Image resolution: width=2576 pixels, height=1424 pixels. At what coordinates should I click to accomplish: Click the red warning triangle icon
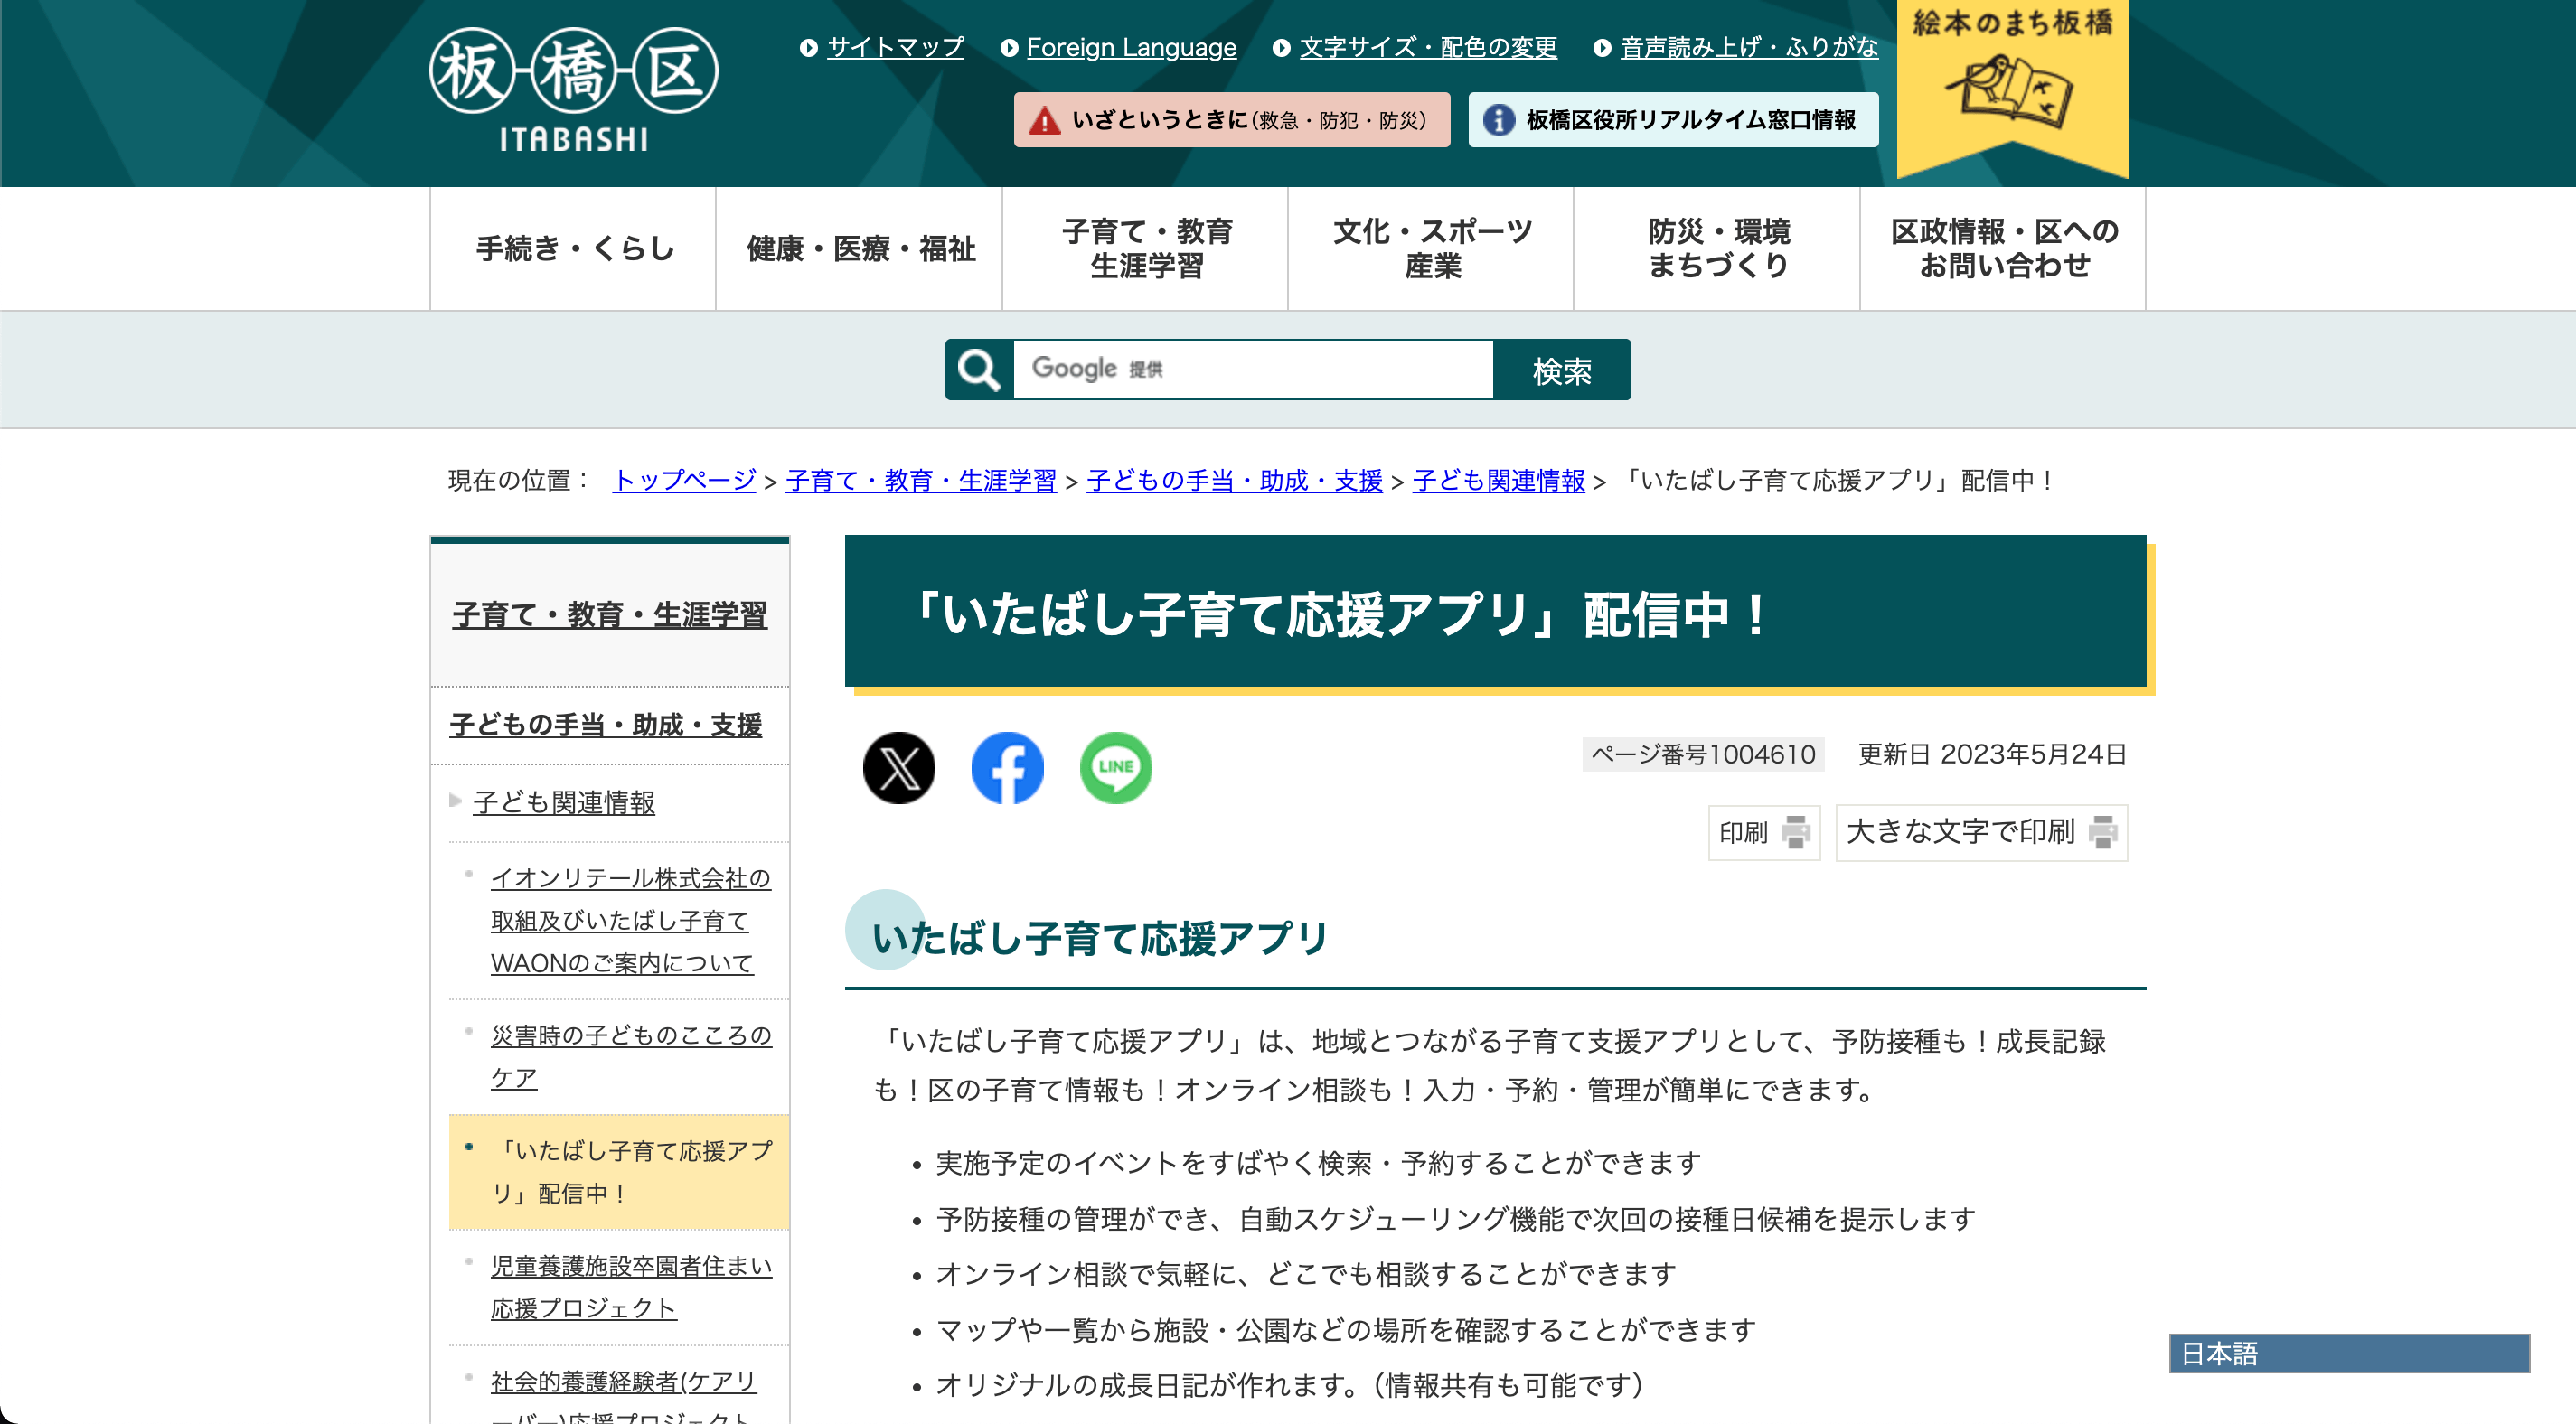[x=1044, y=120]
